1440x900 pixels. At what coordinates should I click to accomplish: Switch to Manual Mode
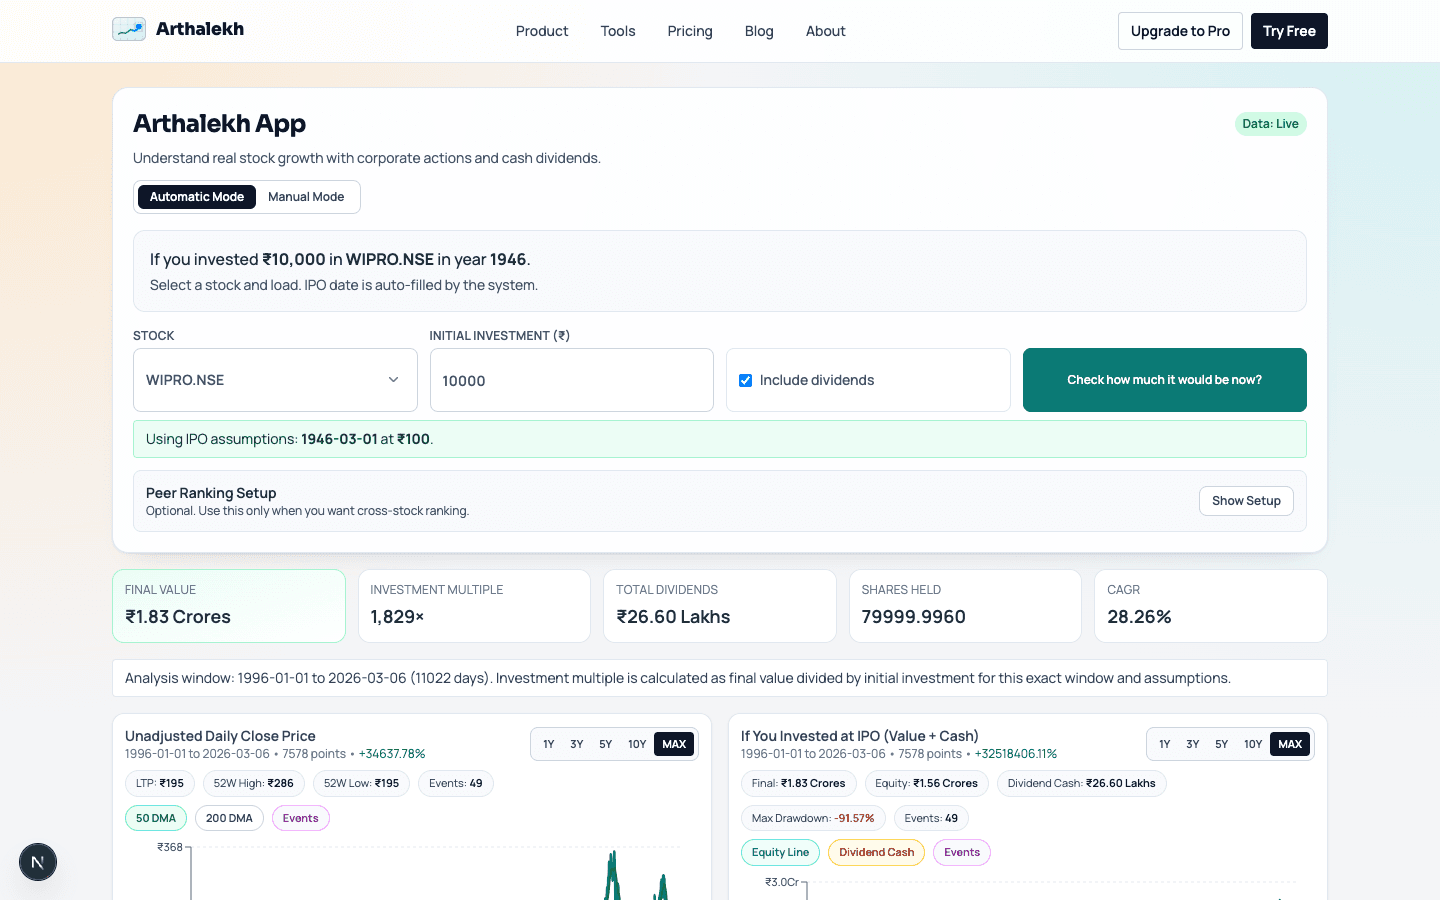click(306, 197)
